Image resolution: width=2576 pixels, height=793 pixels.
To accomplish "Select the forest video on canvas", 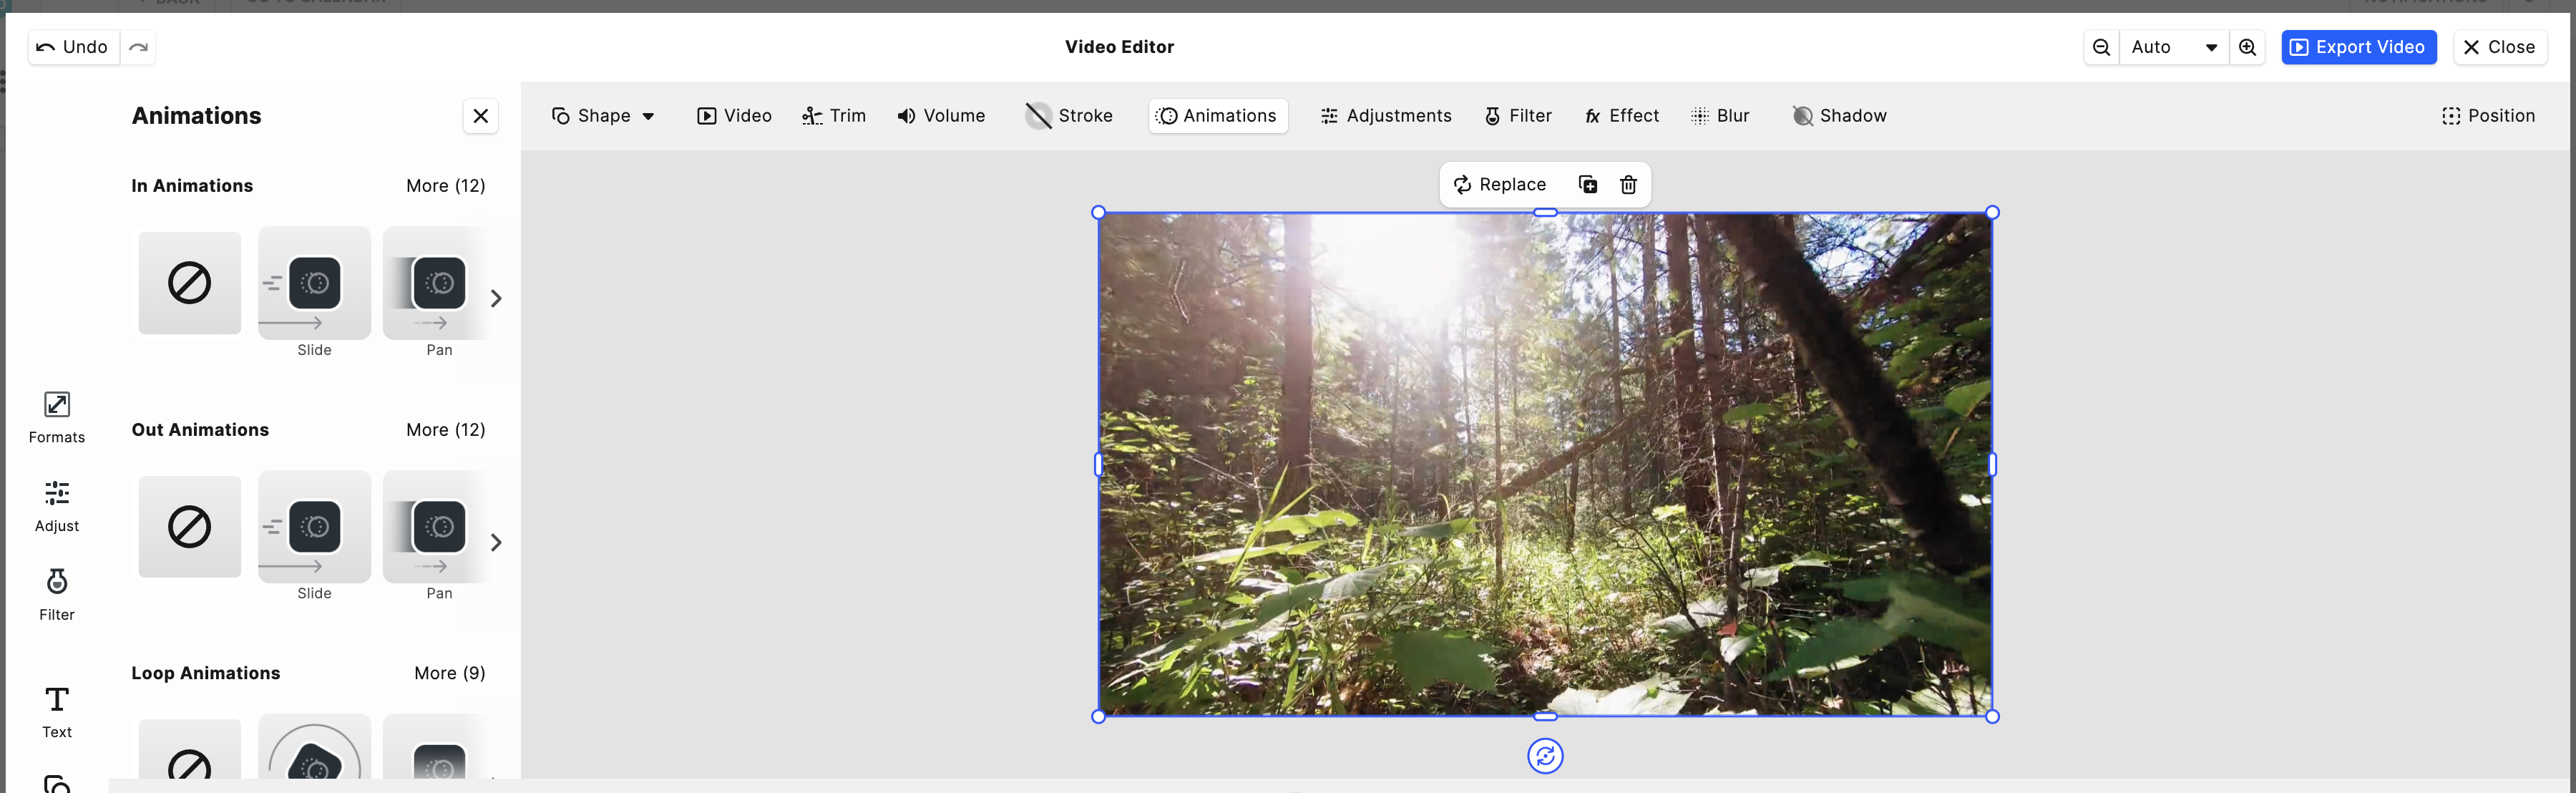I will tap(1545, 464).
